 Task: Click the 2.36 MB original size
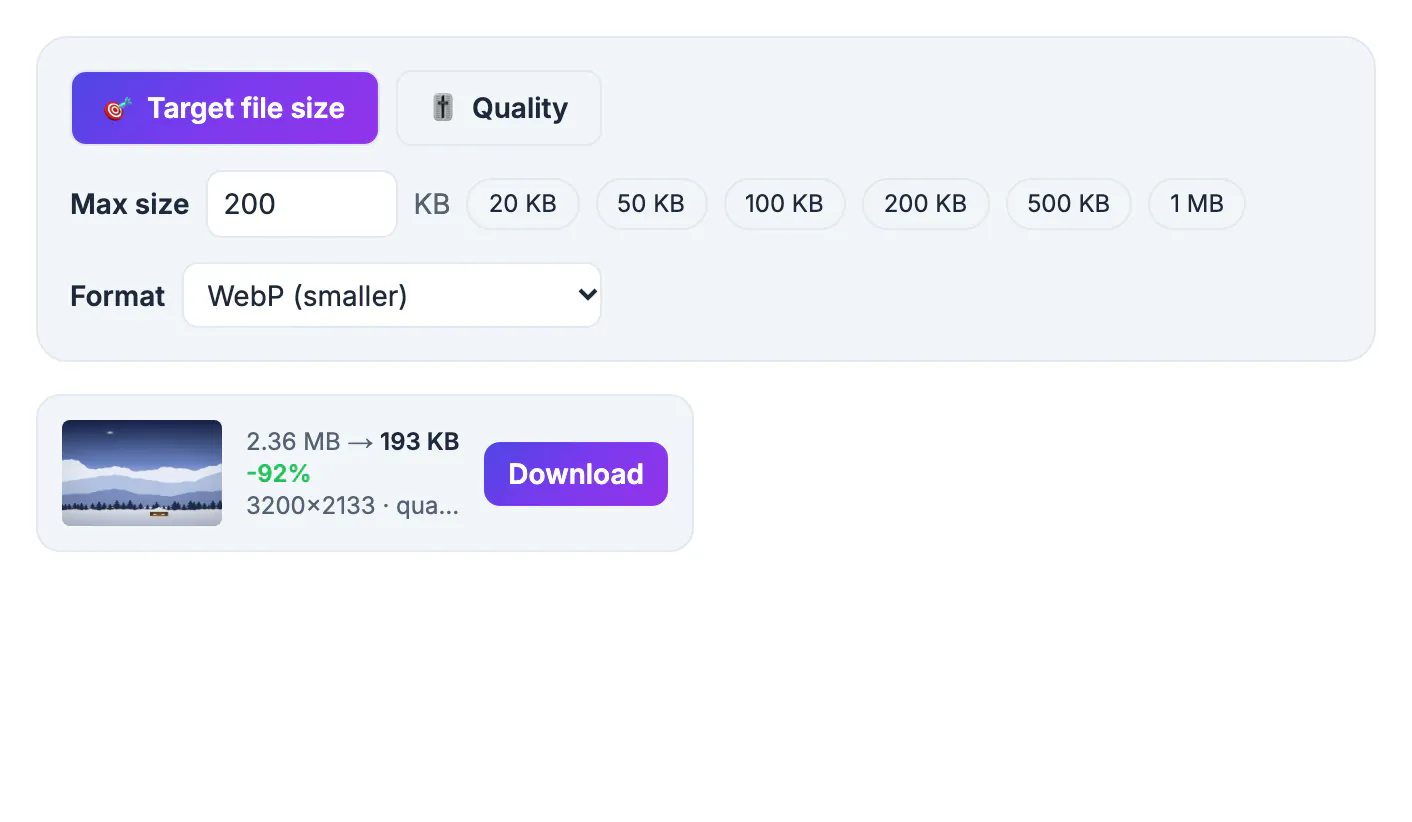point(293,441)
